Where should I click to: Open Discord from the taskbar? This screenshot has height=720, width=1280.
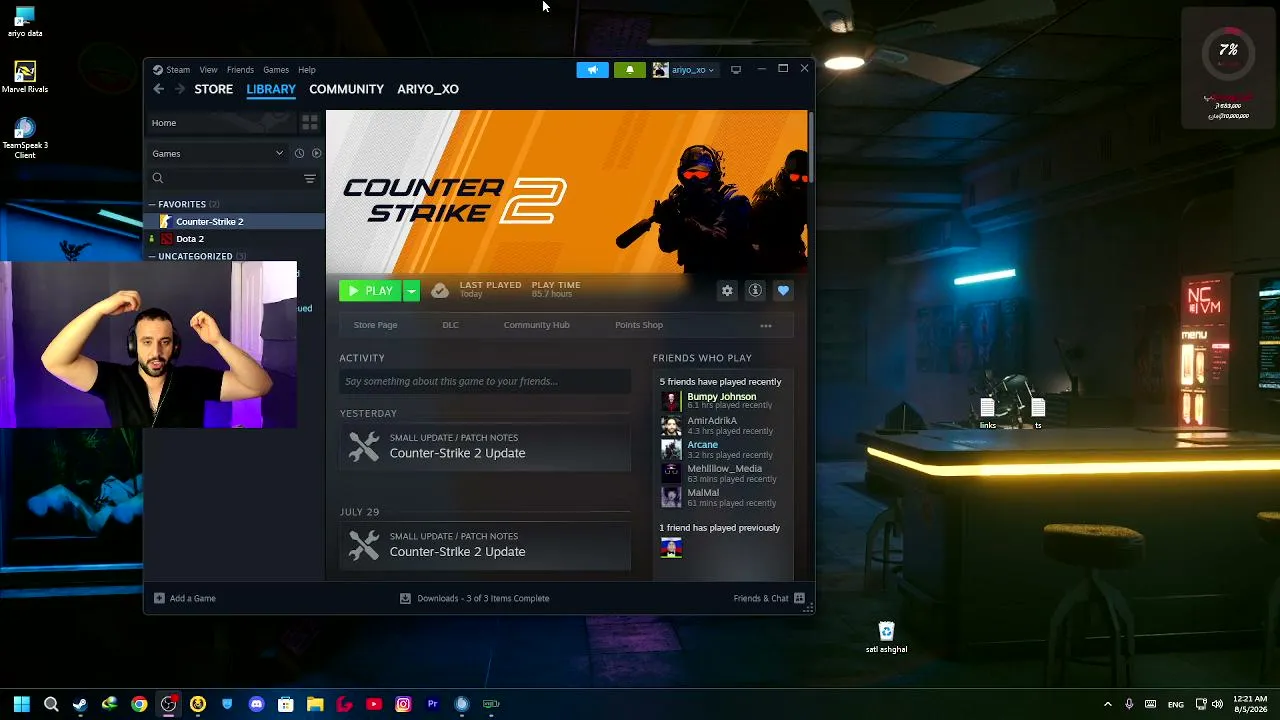coord(256,704)
